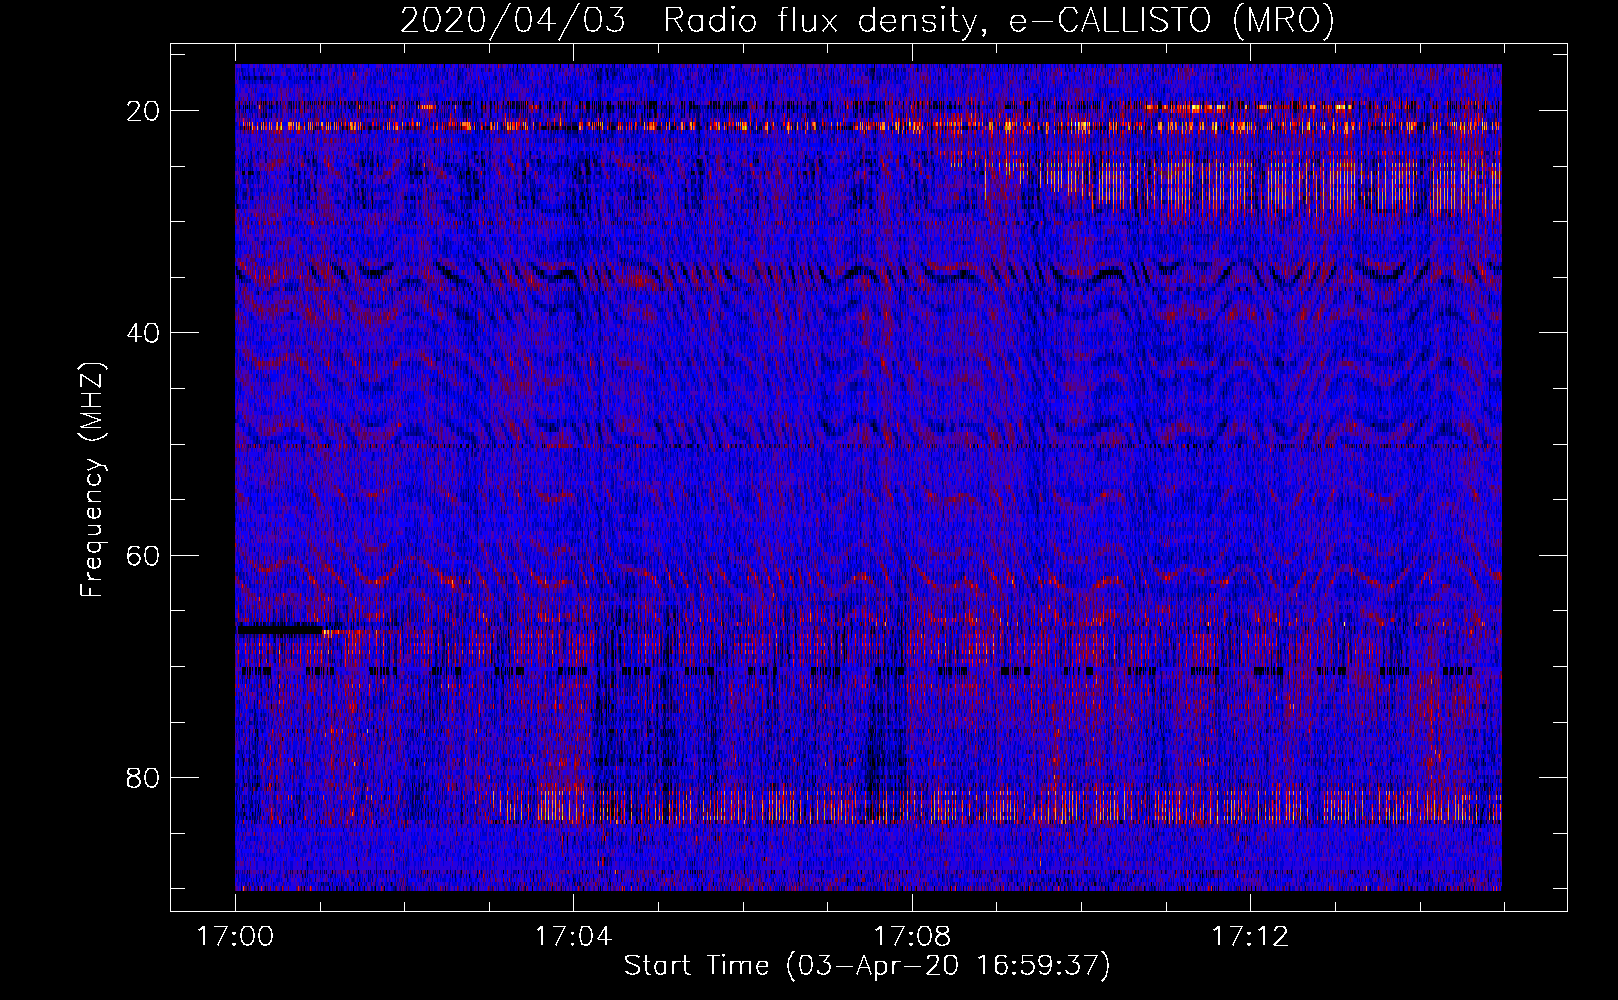Click the '17:08' time tick label
The image size is (1618, 1000).
[912, 937]
